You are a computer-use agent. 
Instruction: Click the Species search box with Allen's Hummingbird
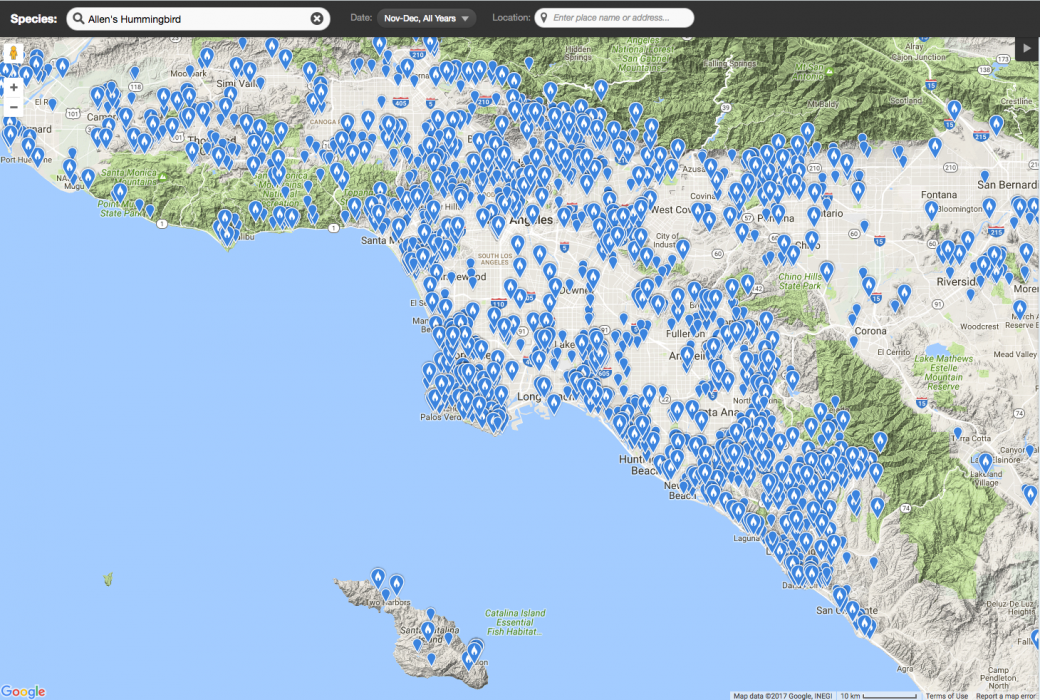pos(198,19)
